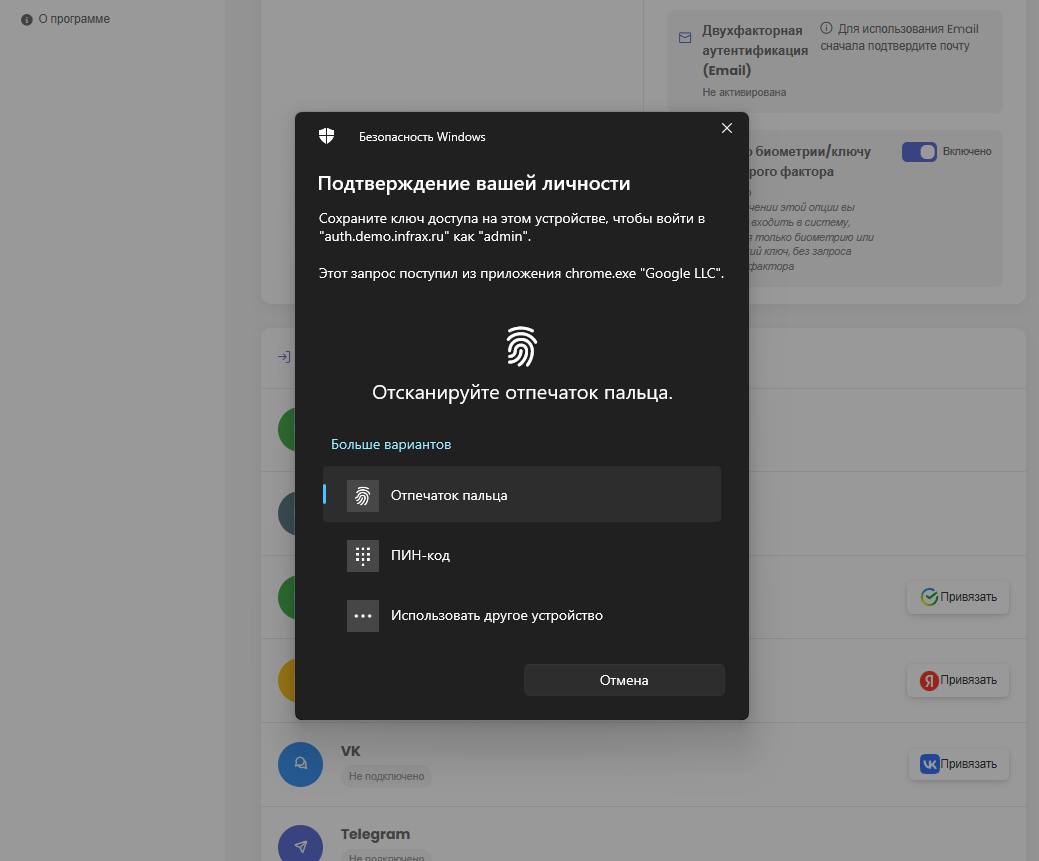Click "Привязать" next to Yandex
The image size is (1039, 861).
pos(958,680)
